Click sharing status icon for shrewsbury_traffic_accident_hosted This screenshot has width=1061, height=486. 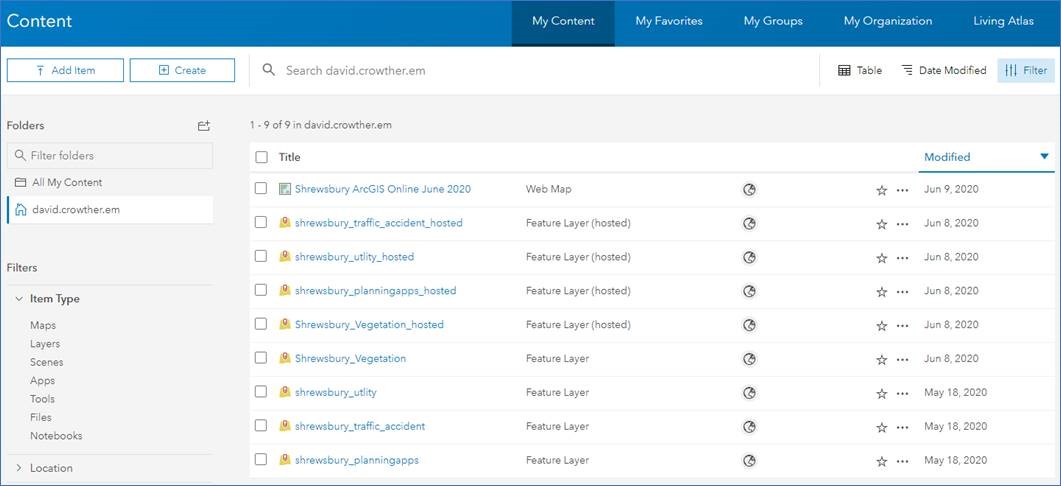[749, 223]
